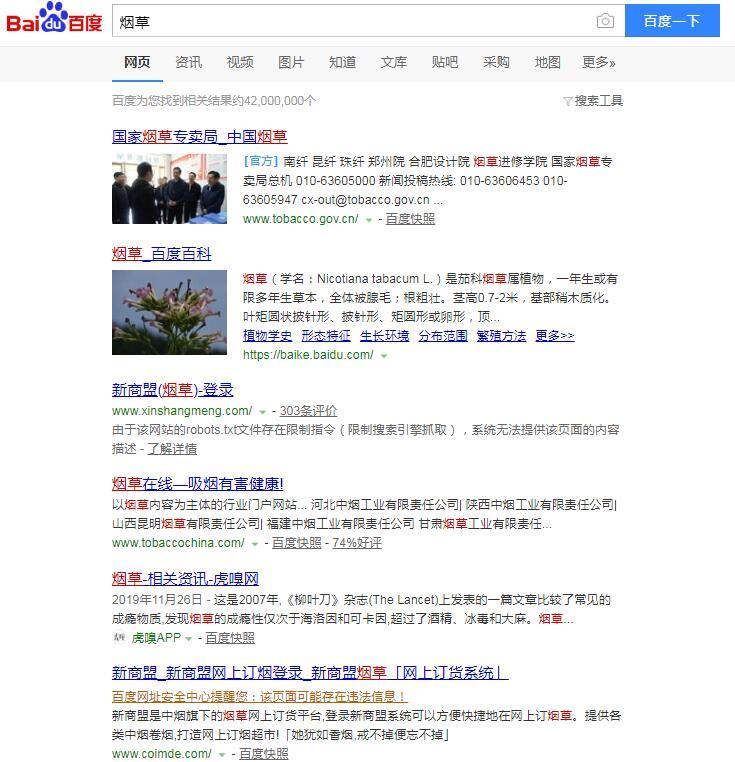Expand the 更多» tab menu

click(x=599, y=62)
